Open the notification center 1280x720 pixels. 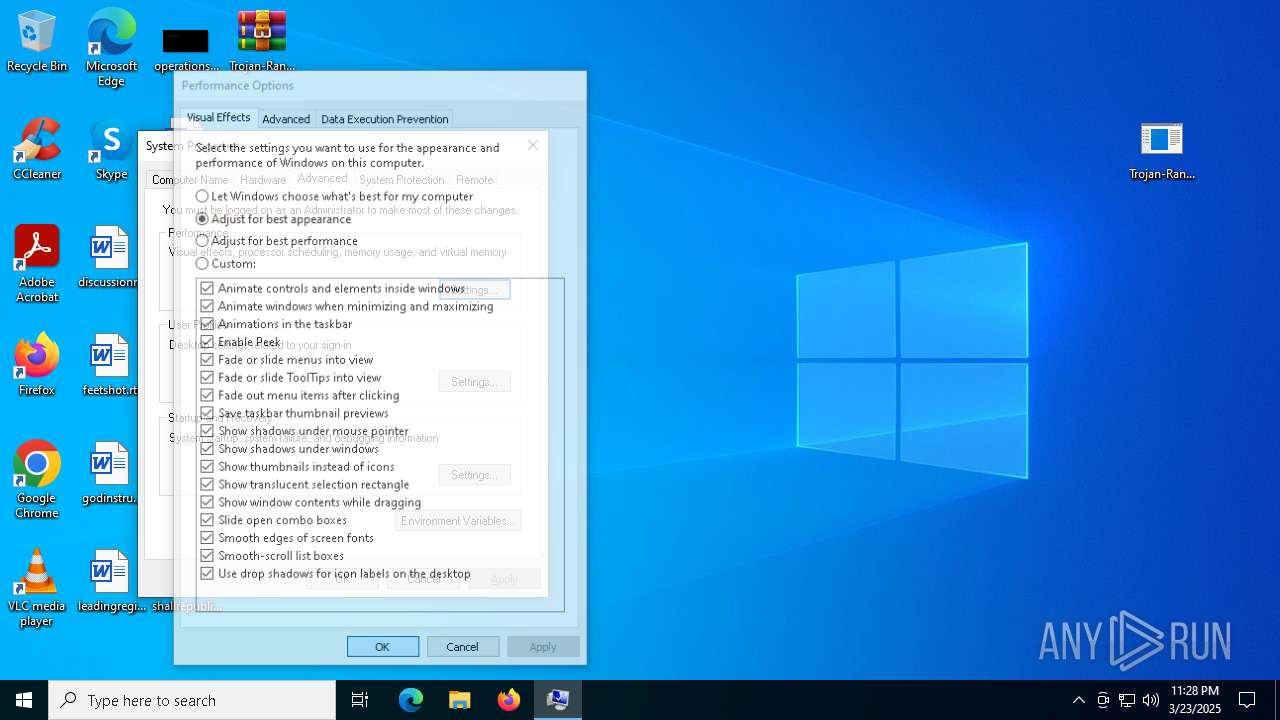point(1247,700)
